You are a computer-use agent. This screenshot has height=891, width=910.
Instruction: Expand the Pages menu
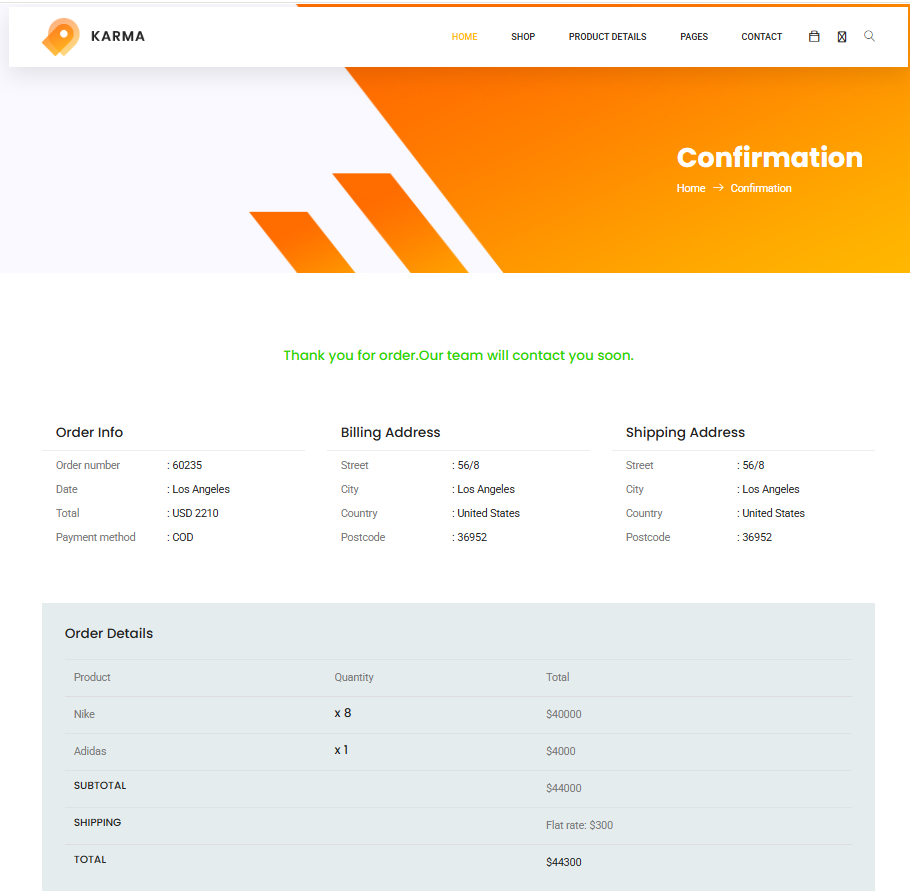point(694,37)
